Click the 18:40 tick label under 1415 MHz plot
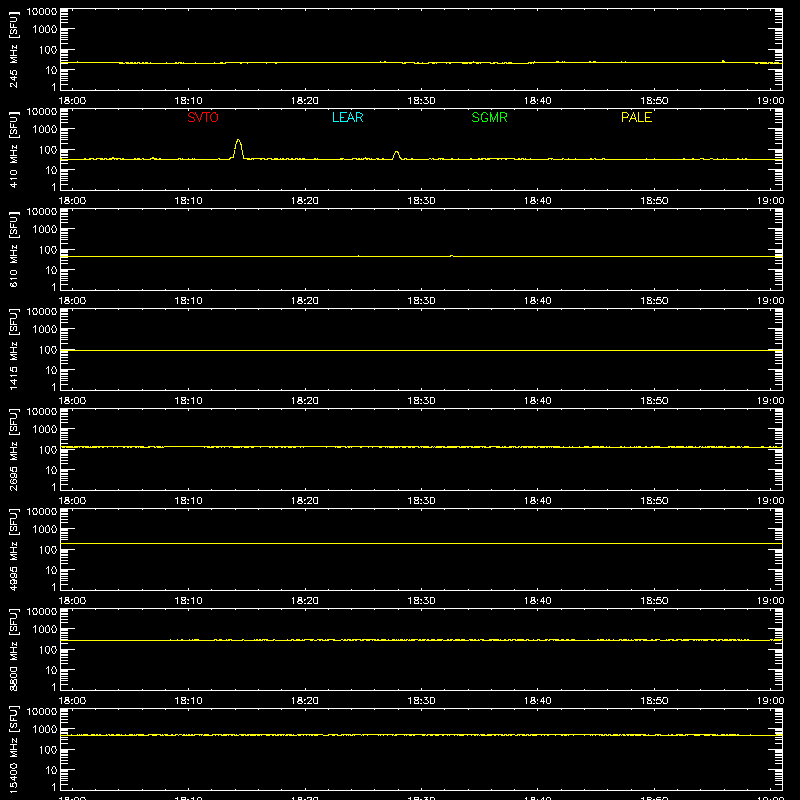 coord(538,401)
